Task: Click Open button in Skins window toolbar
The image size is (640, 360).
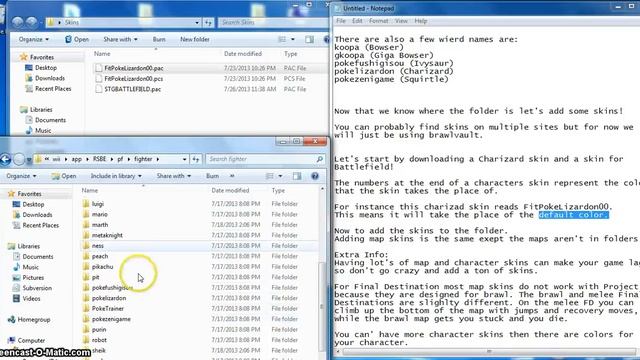Action: pos(77,39)
